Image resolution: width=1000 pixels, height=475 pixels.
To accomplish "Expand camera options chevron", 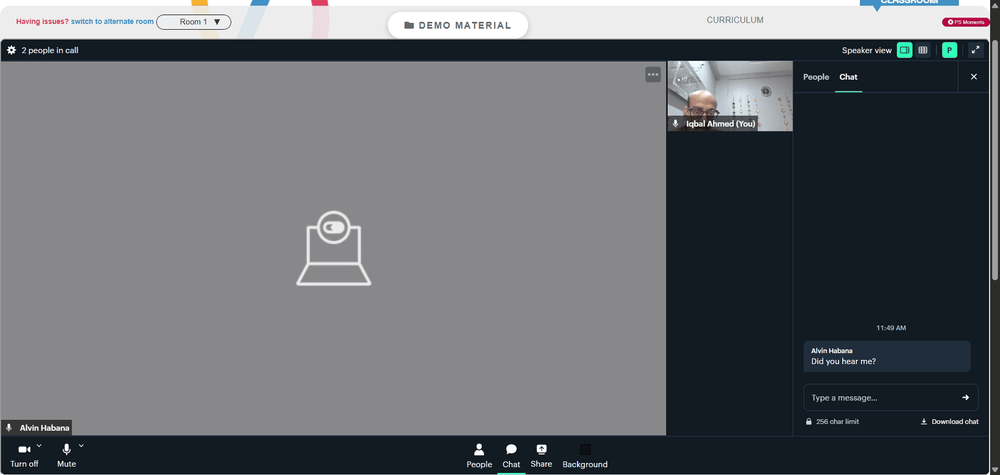I will pos(39,446).
